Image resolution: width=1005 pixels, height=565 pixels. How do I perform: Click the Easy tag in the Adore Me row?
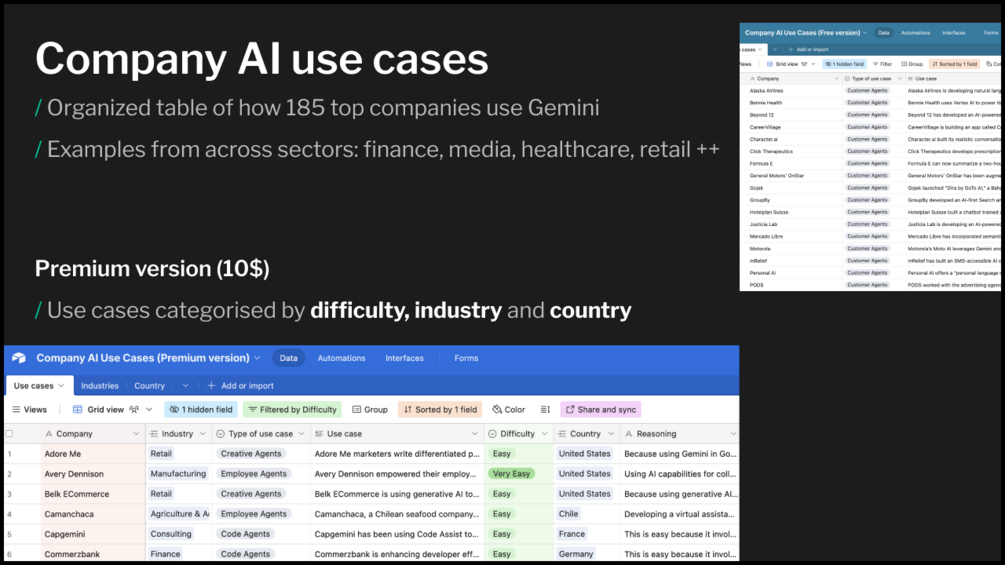[x=501, y=454]
